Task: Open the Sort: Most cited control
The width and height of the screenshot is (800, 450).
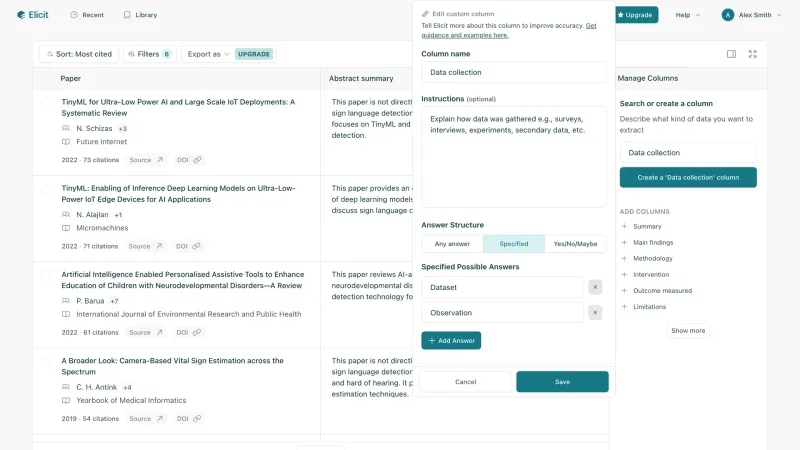Action: (x=79, y=54)
